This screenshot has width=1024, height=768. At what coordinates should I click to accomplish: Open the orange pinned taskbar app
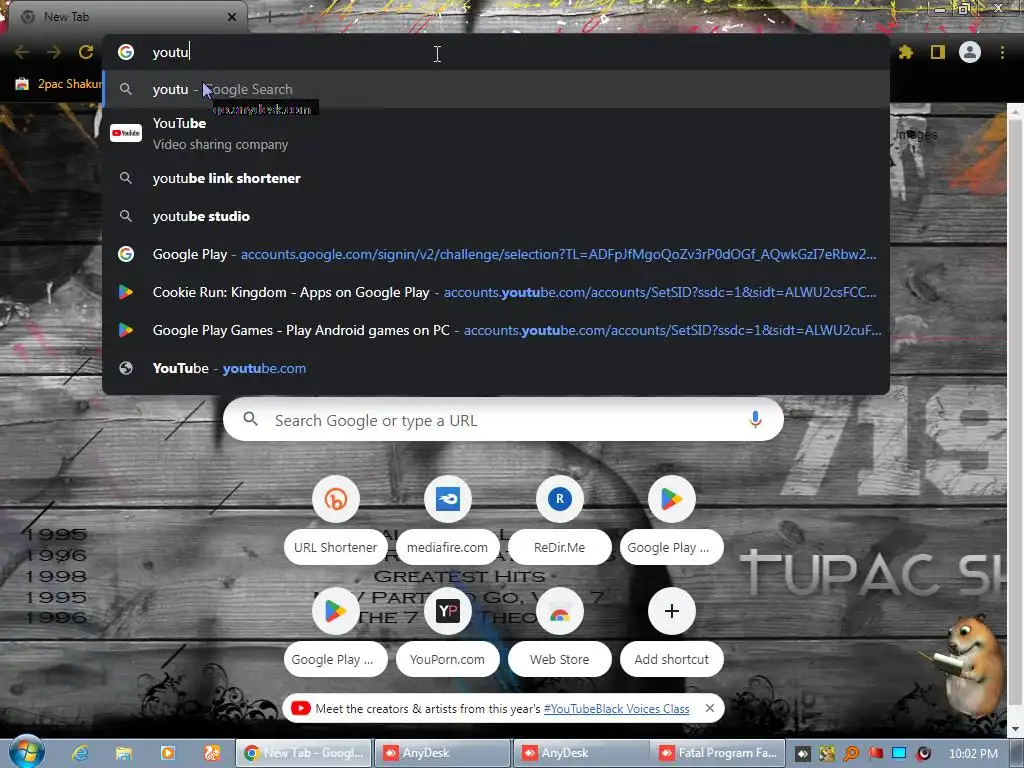click(x=212, y=753)
